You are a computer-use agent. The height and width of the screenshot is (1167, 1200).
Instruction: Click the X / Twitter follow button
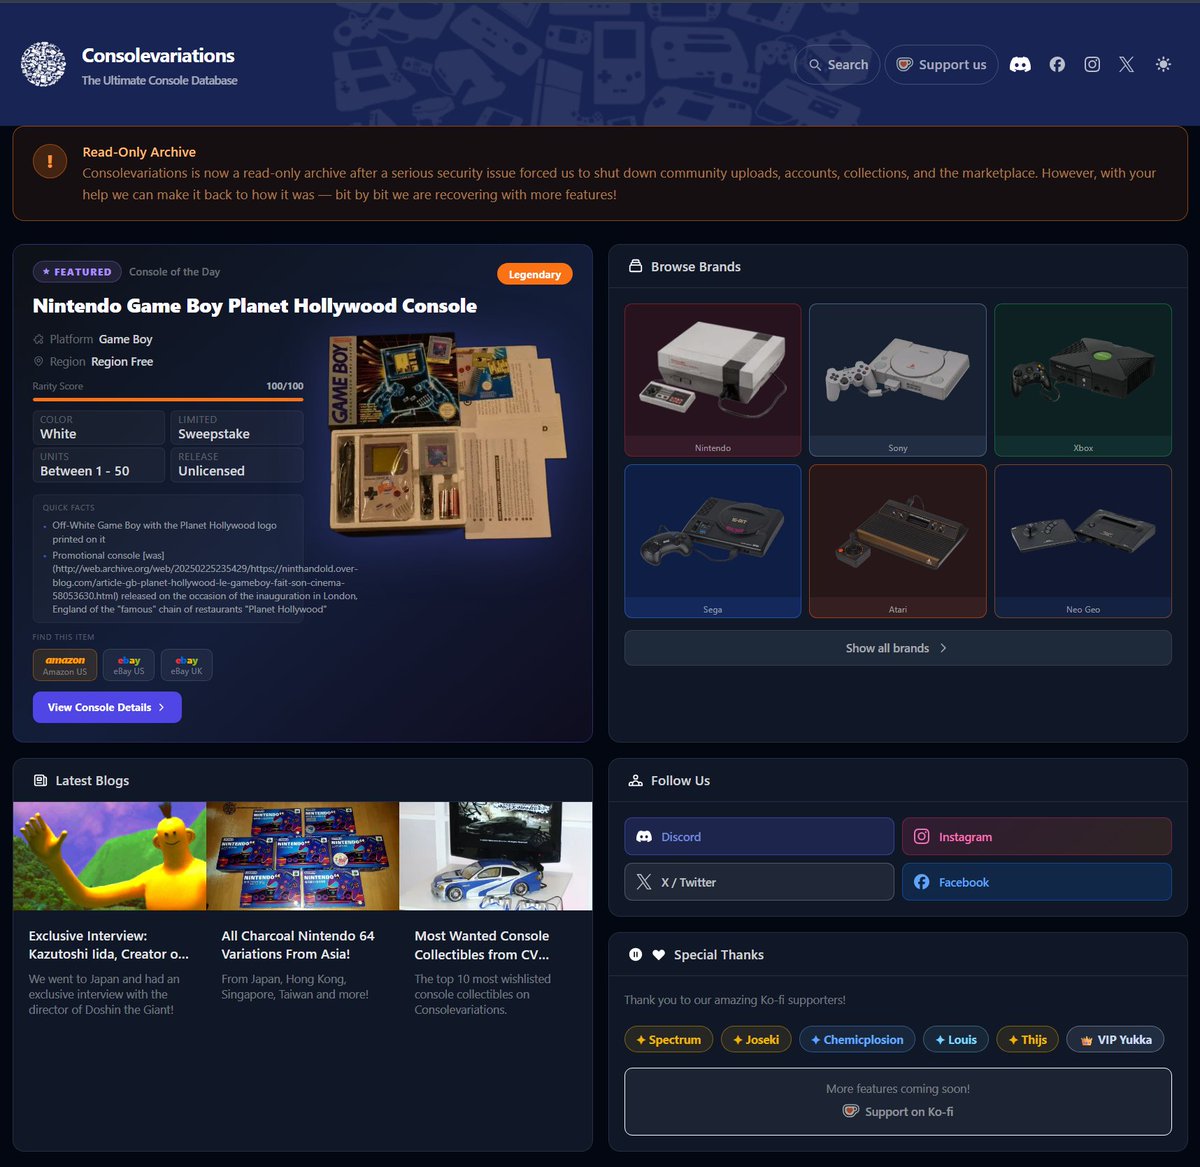pyautogui.click(x=759, y=882)
